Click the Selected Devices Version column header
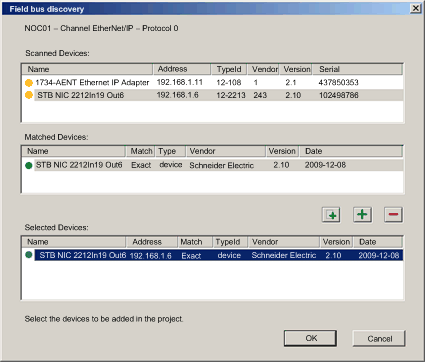 coord(337,242)
